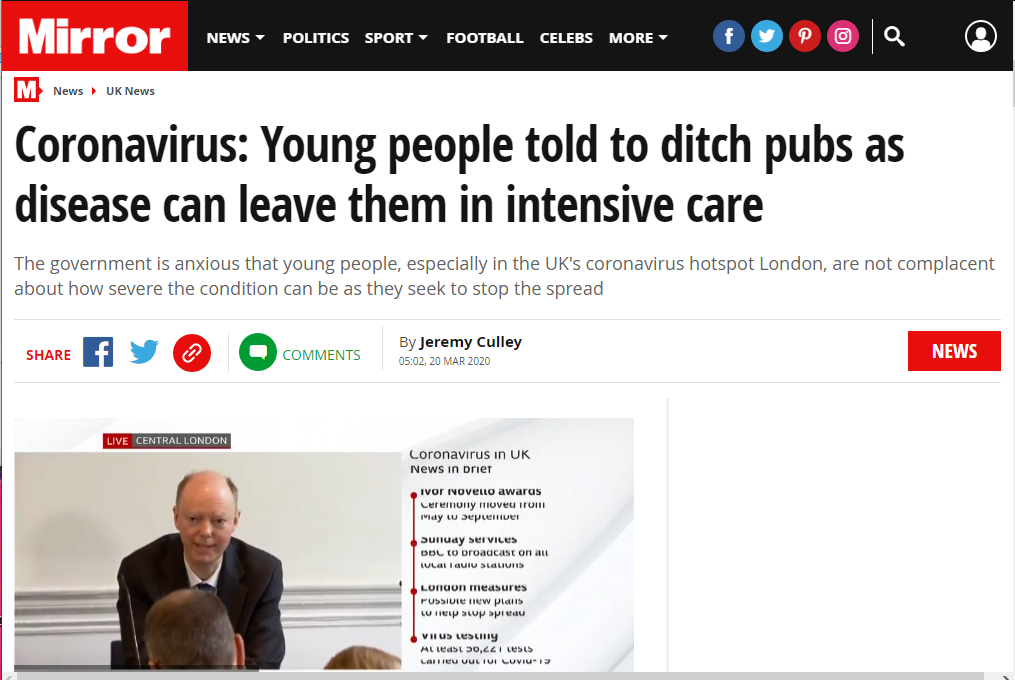The width and height of the screenshot is (1015, 680).
Task: Open the Mirror Twitter icon in header
Action: pyautogui.click(x=766, y=36)
